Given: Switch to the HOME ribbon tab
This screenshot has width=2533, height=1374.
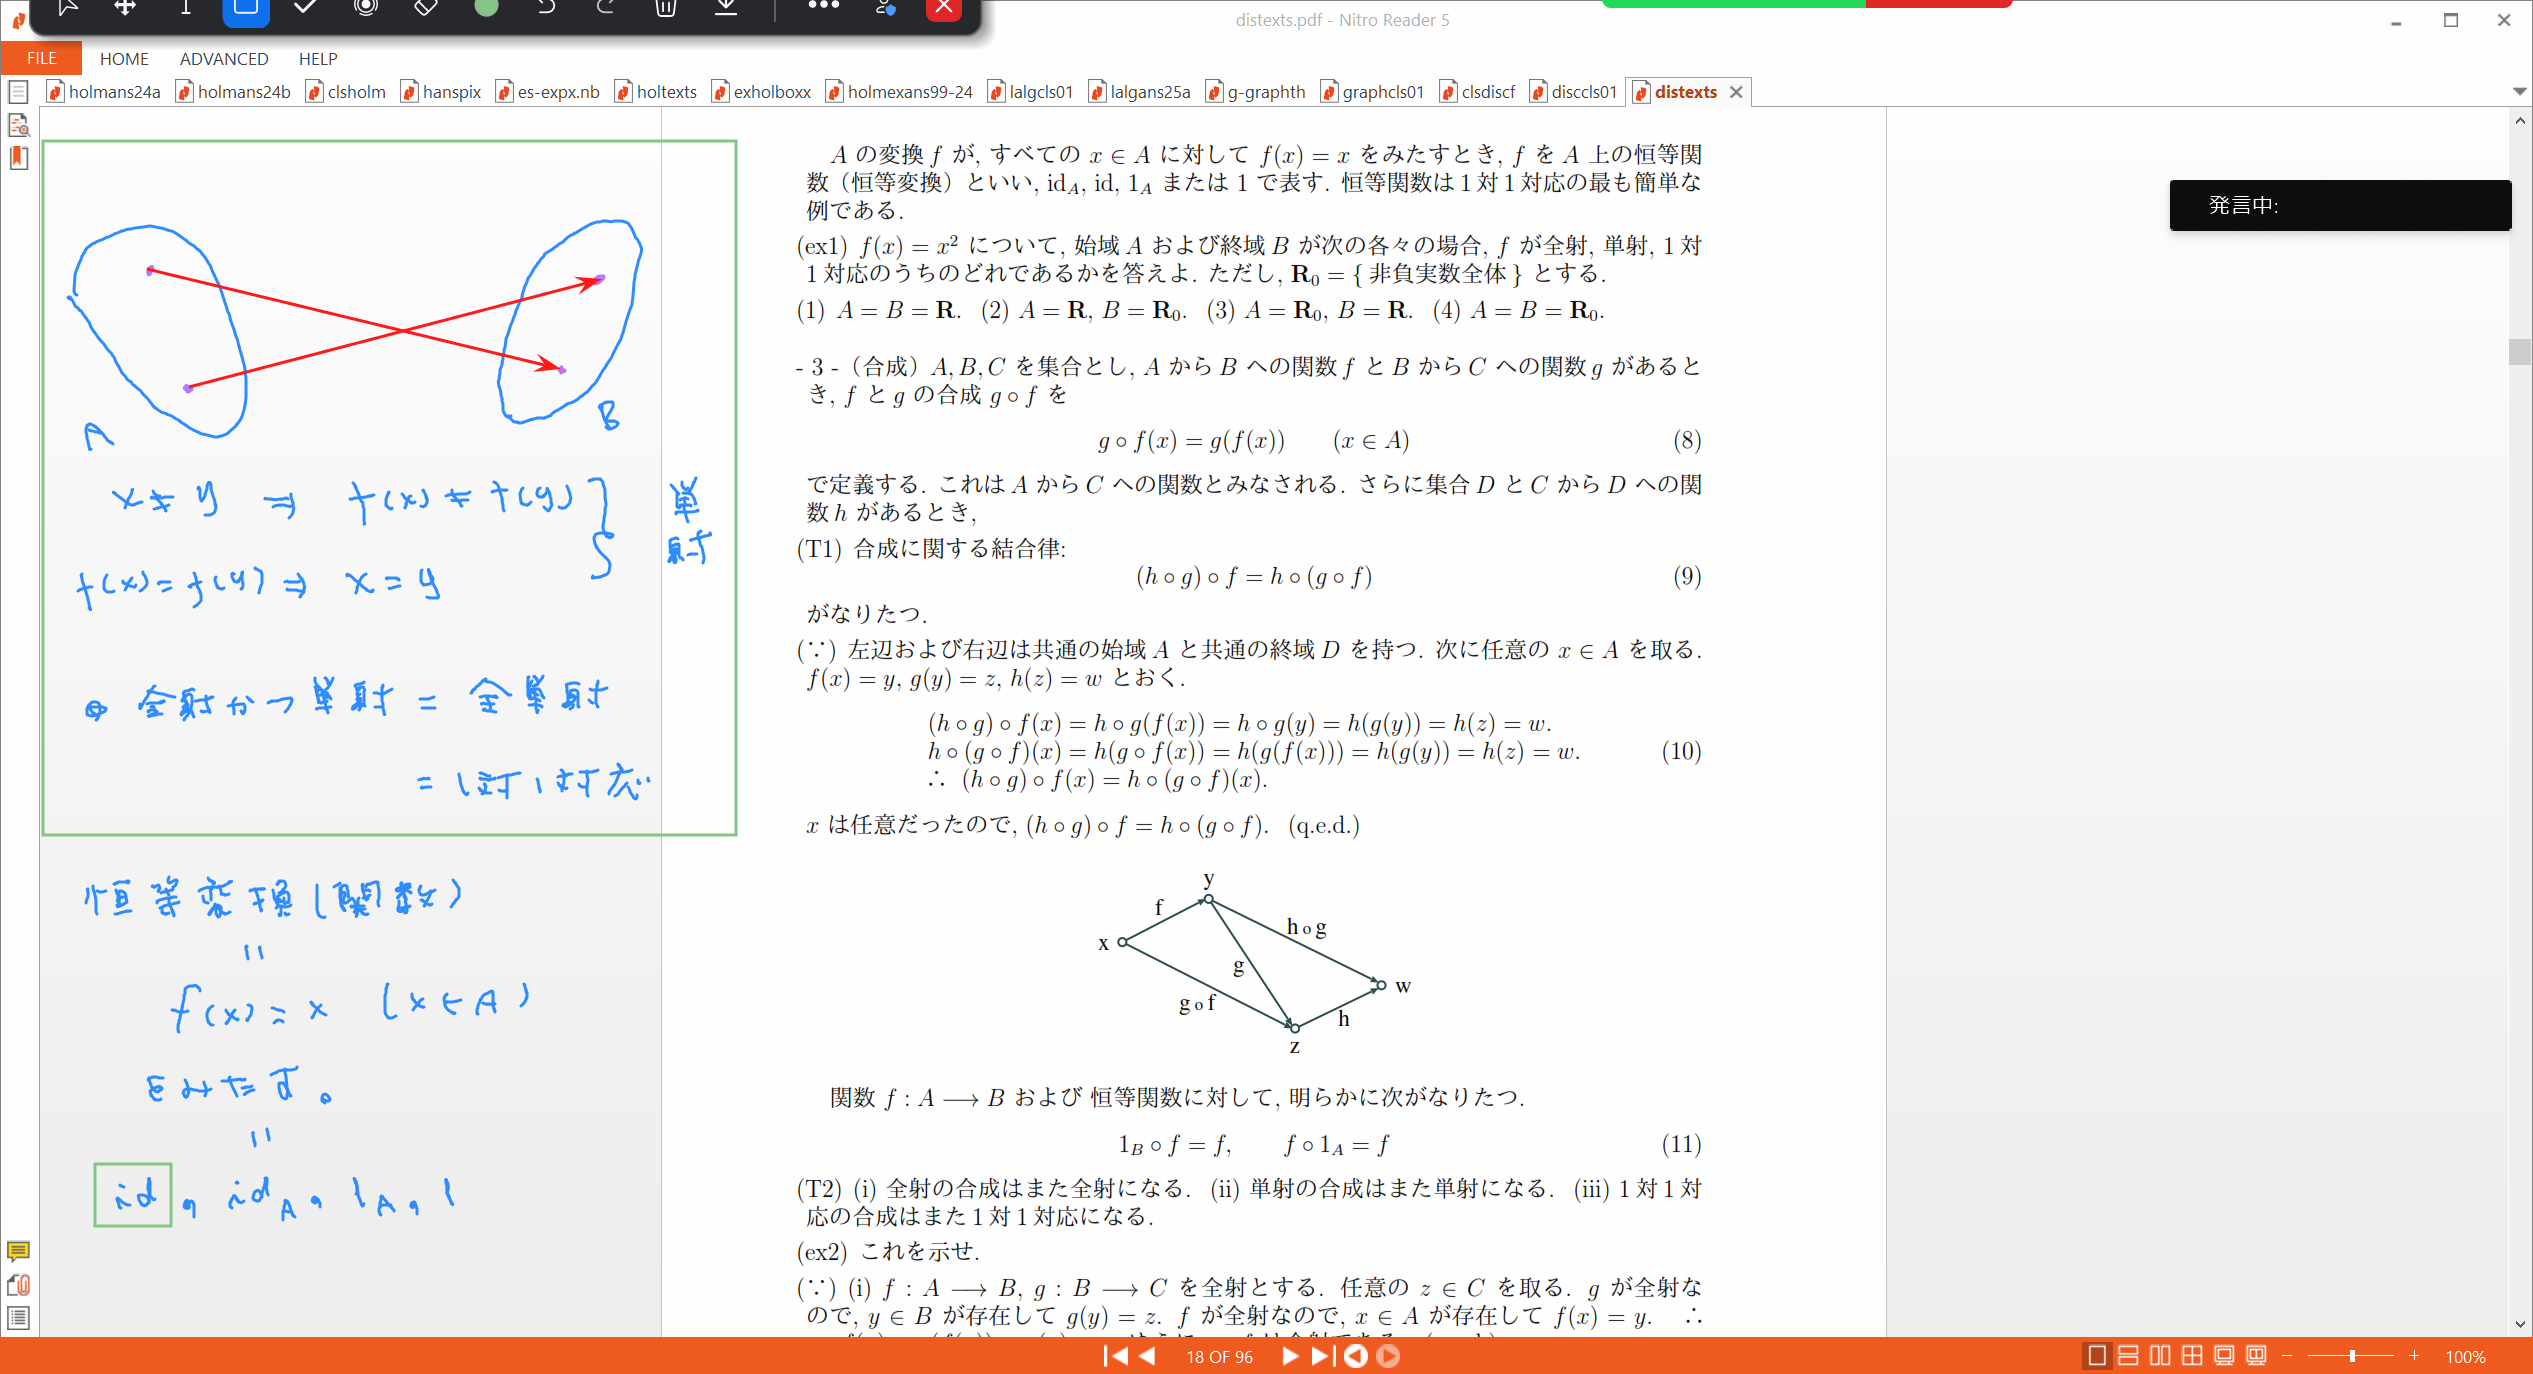Looking at the screenshot, I should [x=124, y=59].
